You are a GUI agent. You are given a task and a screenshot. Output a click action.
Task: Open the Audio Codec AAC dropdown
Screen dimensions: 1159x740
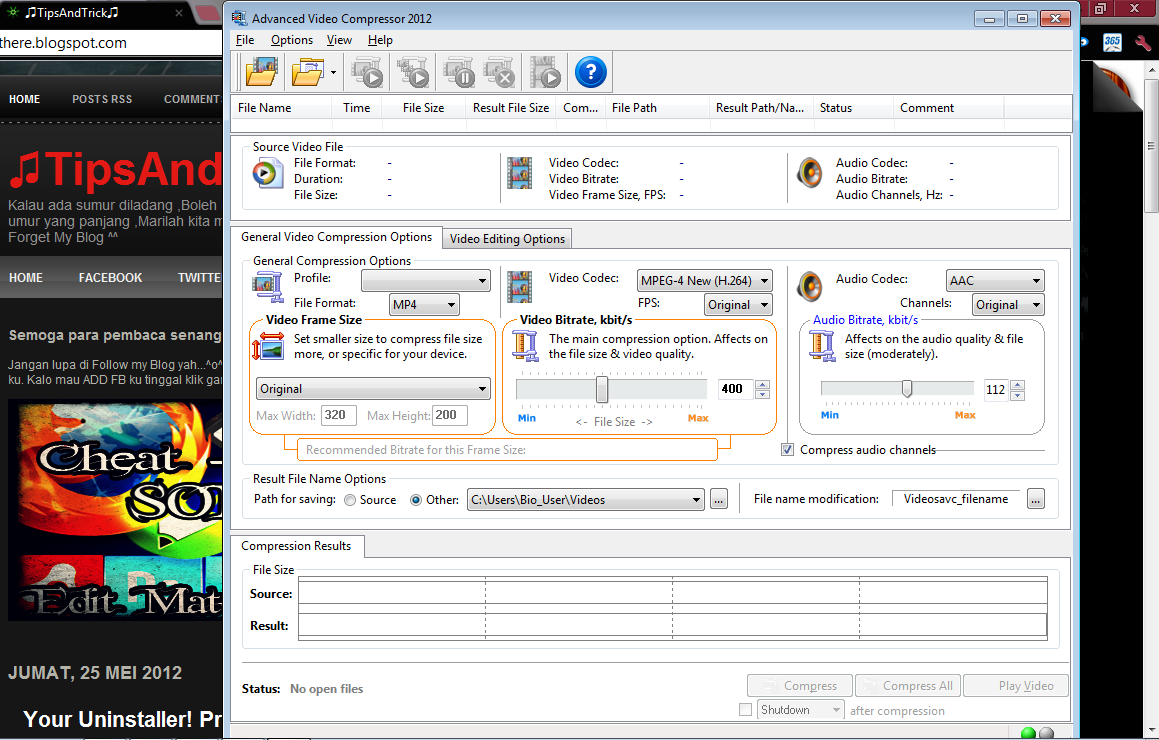coord(995,281)
